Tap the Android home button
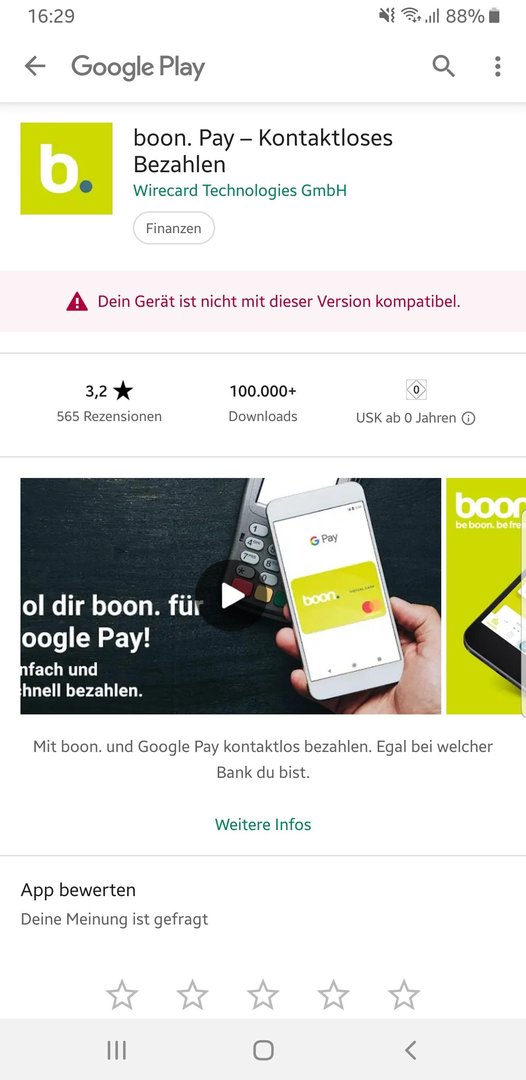The image size is (526, 1080). pyautogui.click(x=263, y=1050)
